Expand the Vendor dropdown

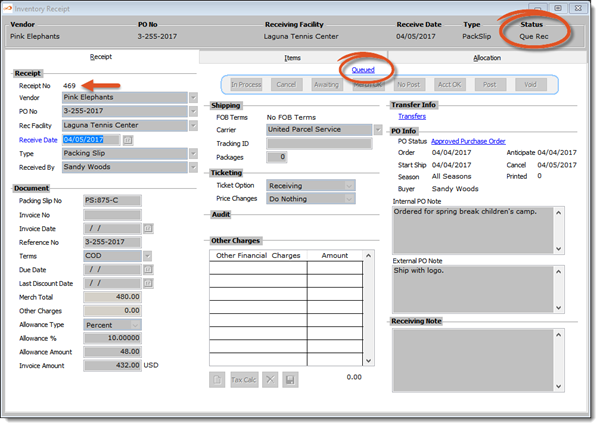pos(194,98)
